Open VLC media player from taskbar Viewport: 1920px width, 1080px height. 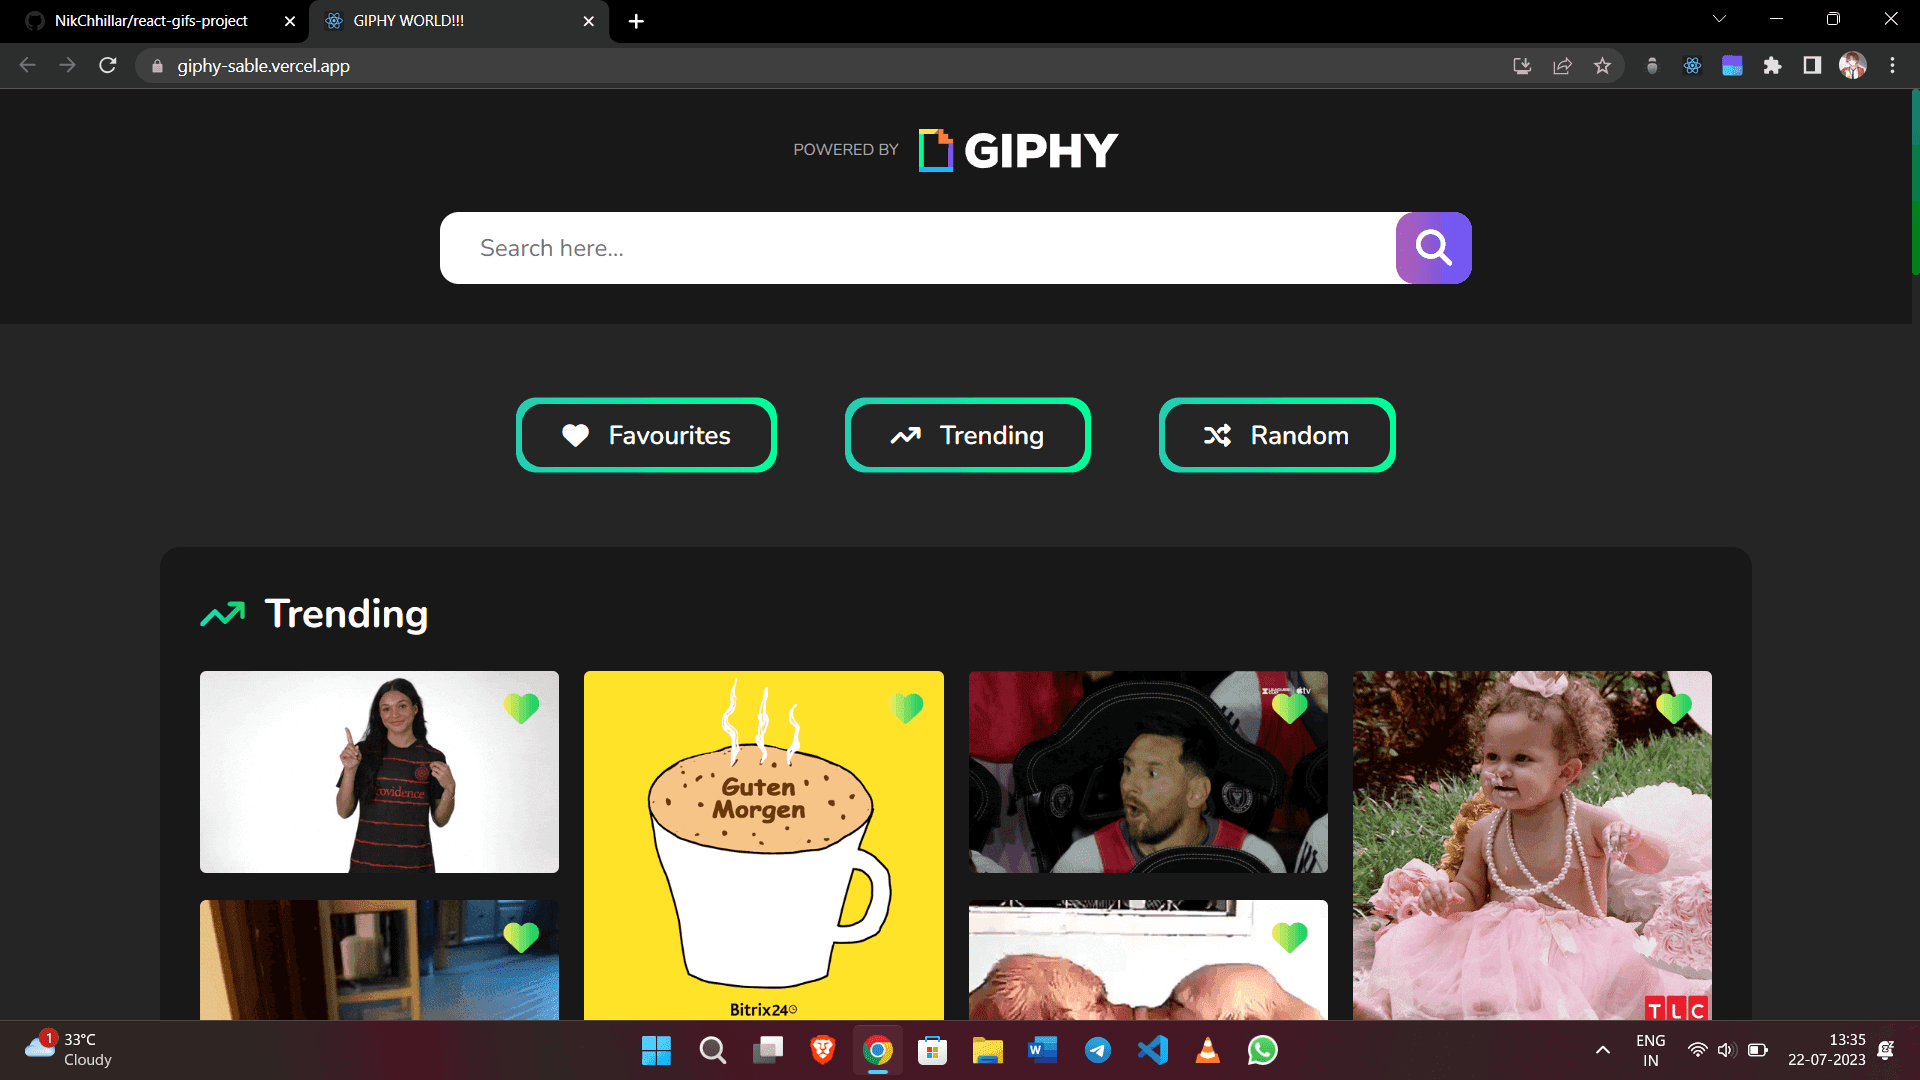1208,1050
